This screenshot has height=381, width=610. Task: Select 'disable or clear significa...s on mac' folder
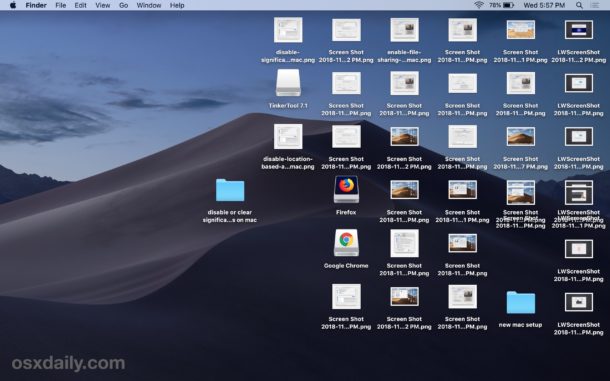(230, 190)
